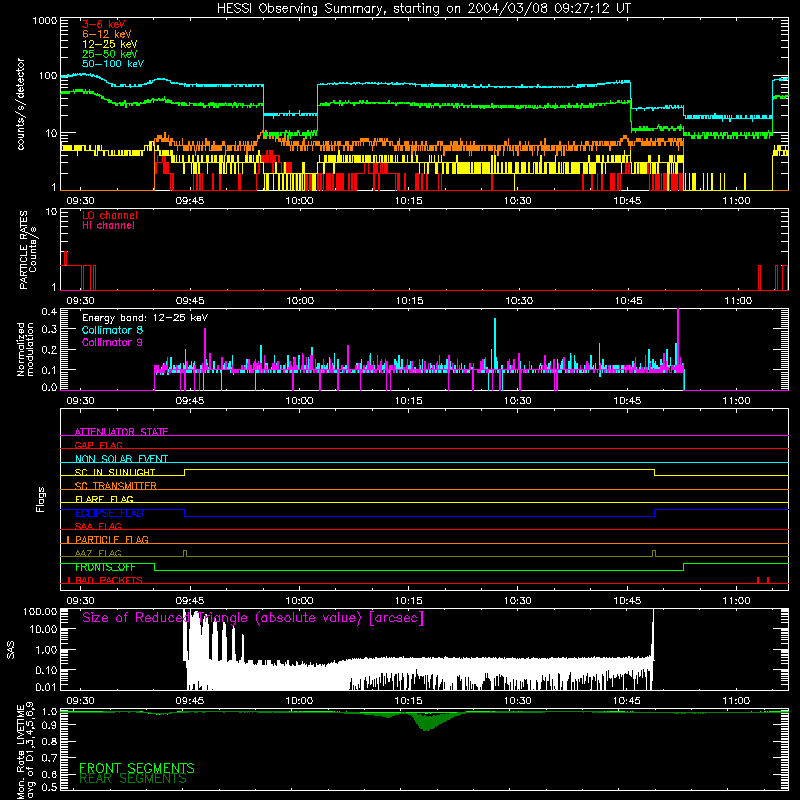Viewport: 800px width, 800px height.
Task: Click the NON_SOLAR_EVENT flag label
Action: [x=121, y=459]
